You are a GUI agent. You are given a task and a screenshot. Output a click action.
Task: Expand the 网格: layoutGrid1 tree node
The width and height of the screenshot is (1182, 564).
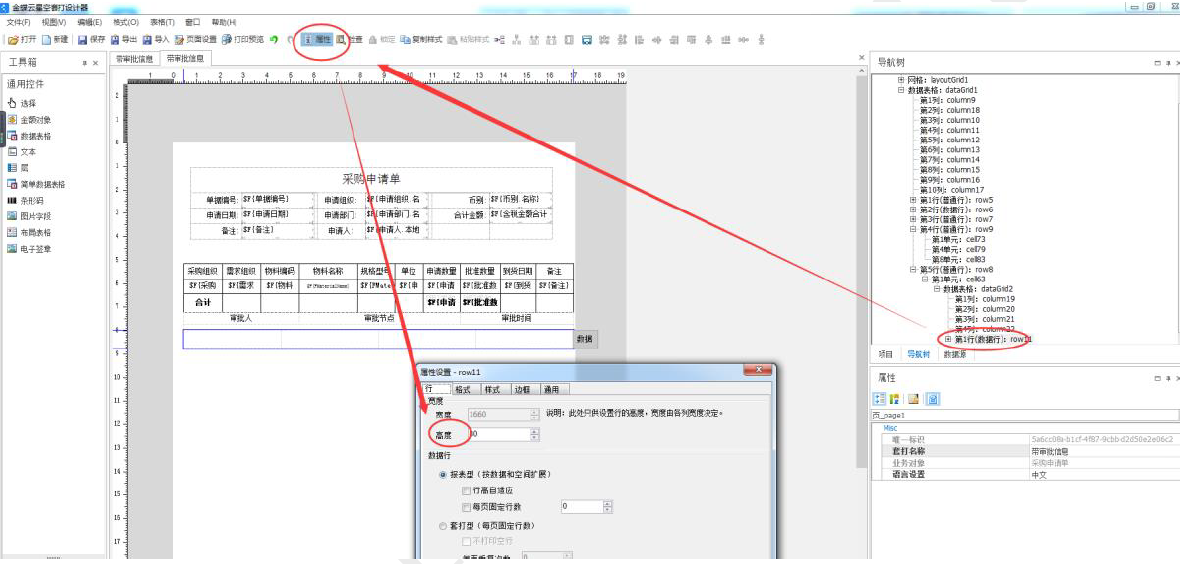click(901, 80)
